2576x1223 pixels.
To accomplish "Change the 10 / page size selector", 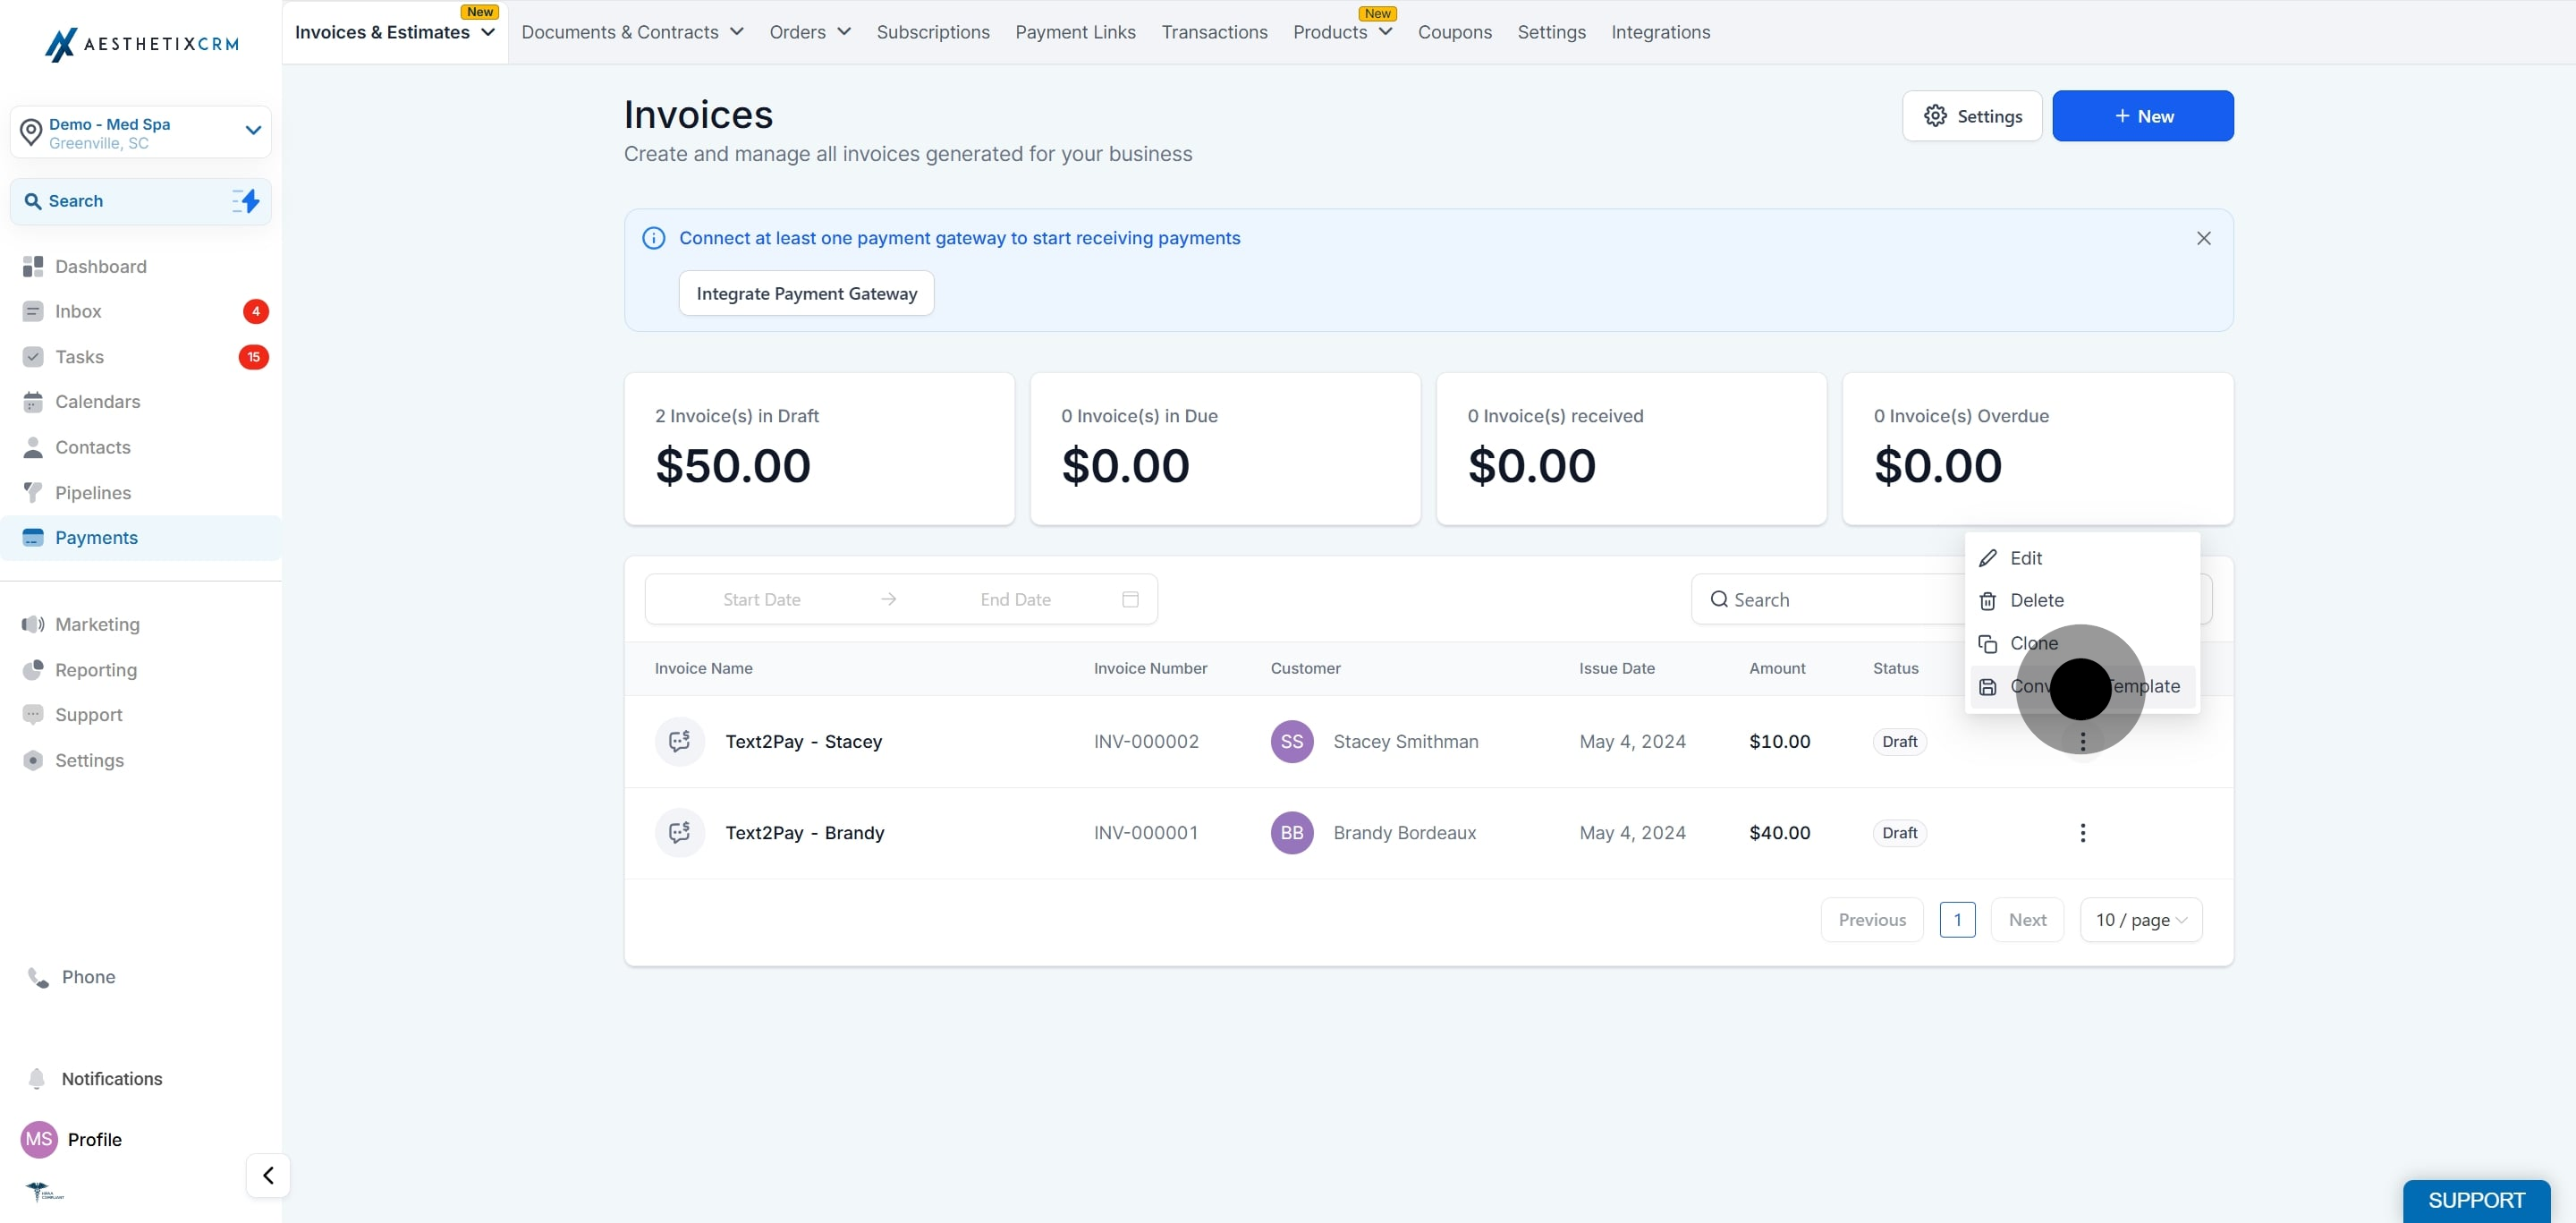I will click(2141, 920).
